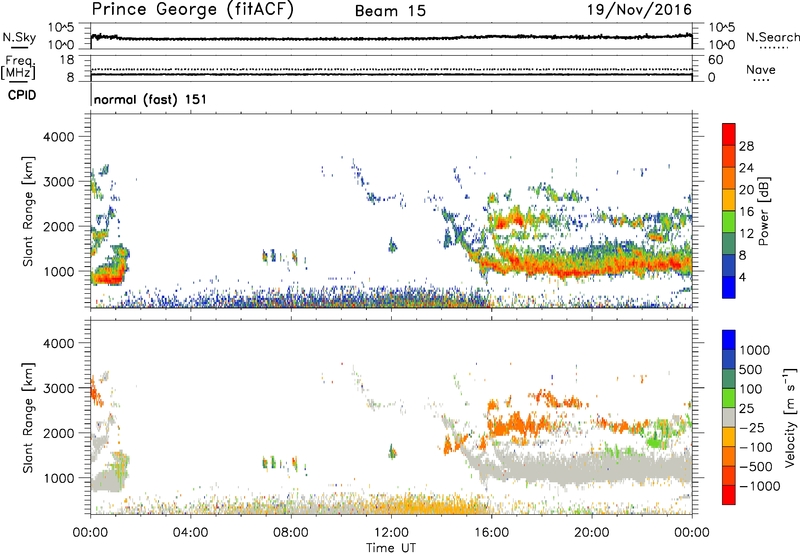The height and width of the screenshot is (554, 800).
Task: Pick the red bottom segment of velocity colour bar
Action: pos(729,495)
